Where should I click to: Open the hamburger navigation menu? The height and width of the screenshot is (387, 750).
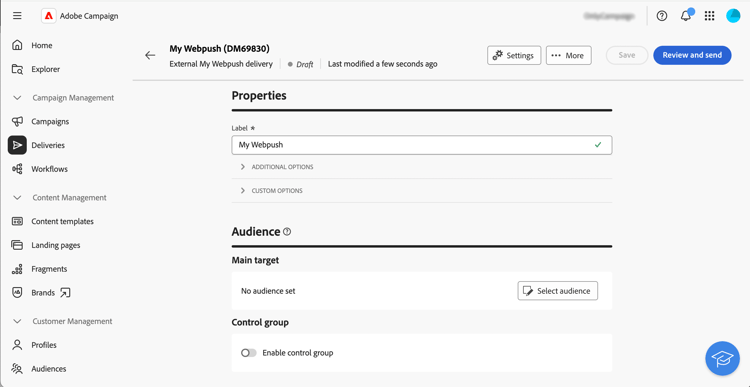pos(17,16)
